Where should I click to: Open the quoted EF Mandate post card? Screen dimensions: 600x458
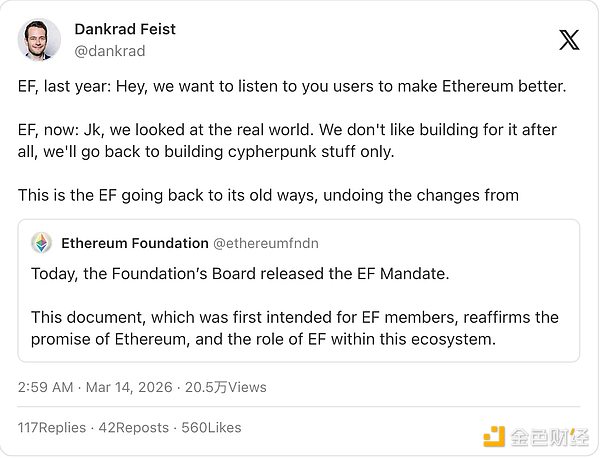tap(298, 290)
